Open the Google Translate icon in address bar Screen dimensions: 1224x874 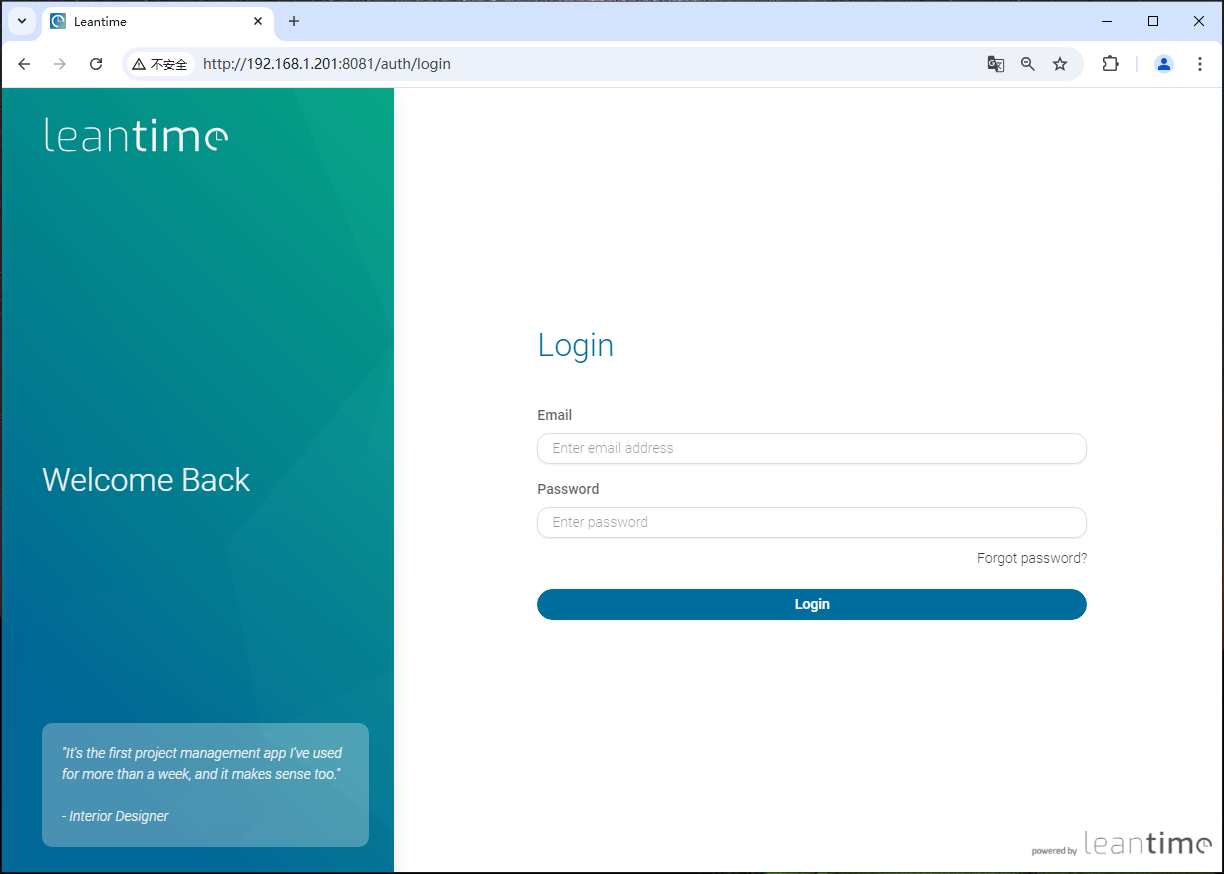click(x=996, y=64)
